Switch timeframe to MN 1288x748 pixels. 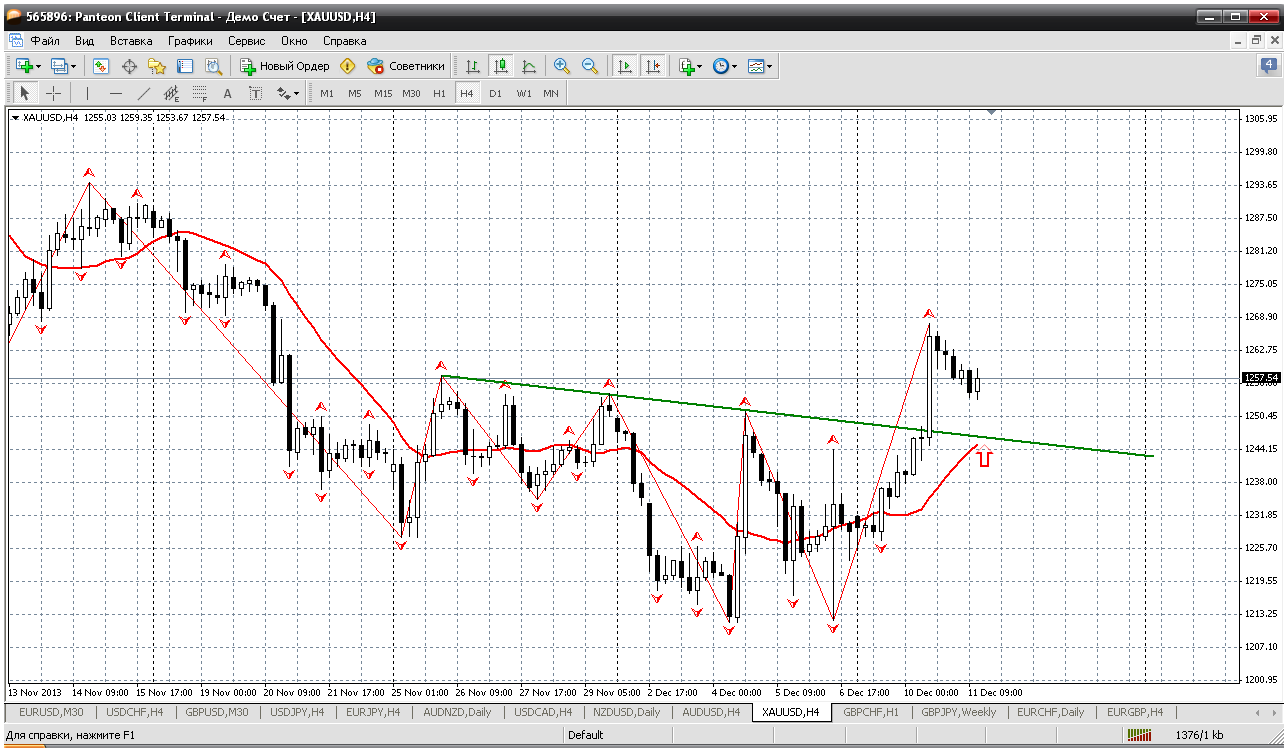[551, 93]
